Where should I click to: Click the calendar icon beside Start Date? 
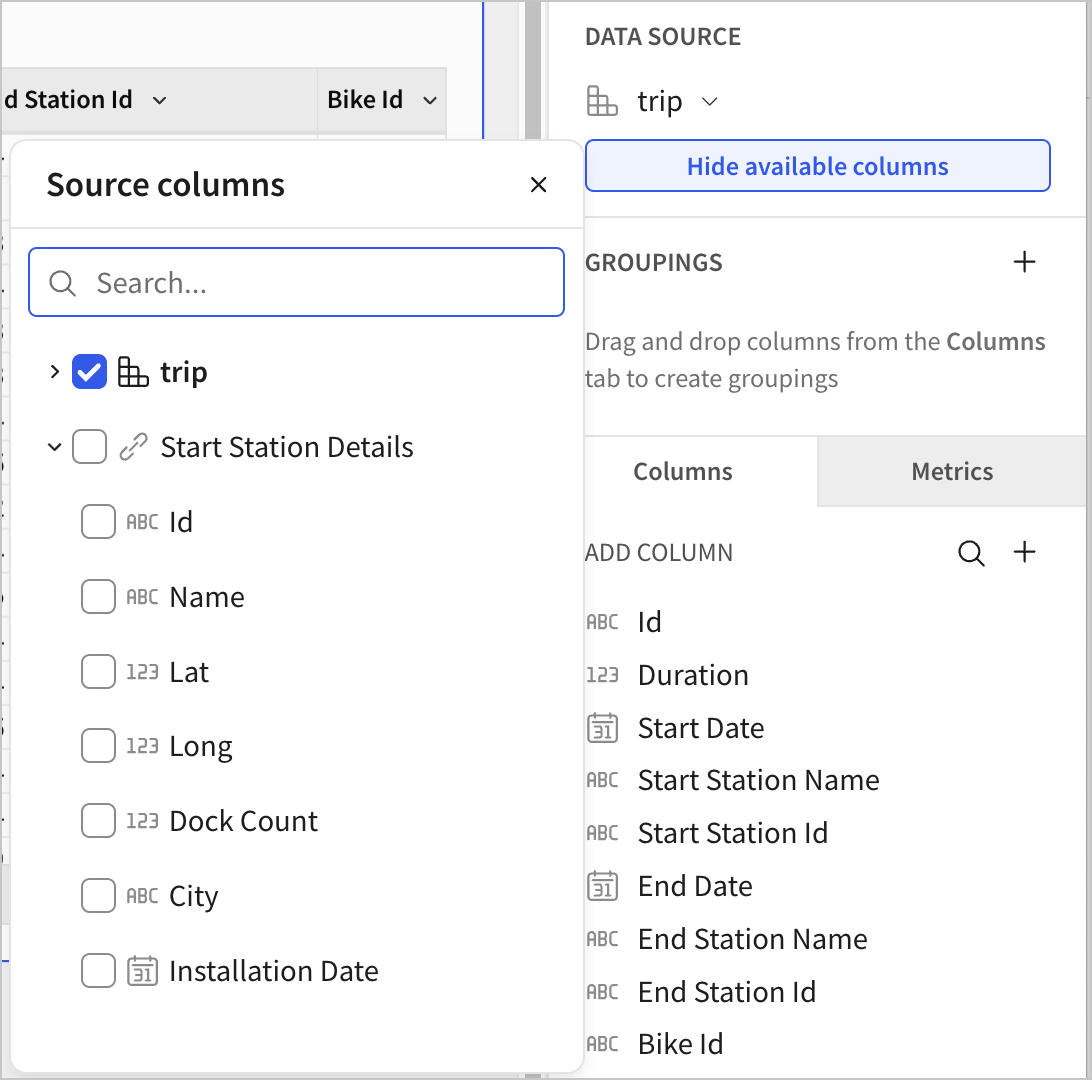(602, 728)
